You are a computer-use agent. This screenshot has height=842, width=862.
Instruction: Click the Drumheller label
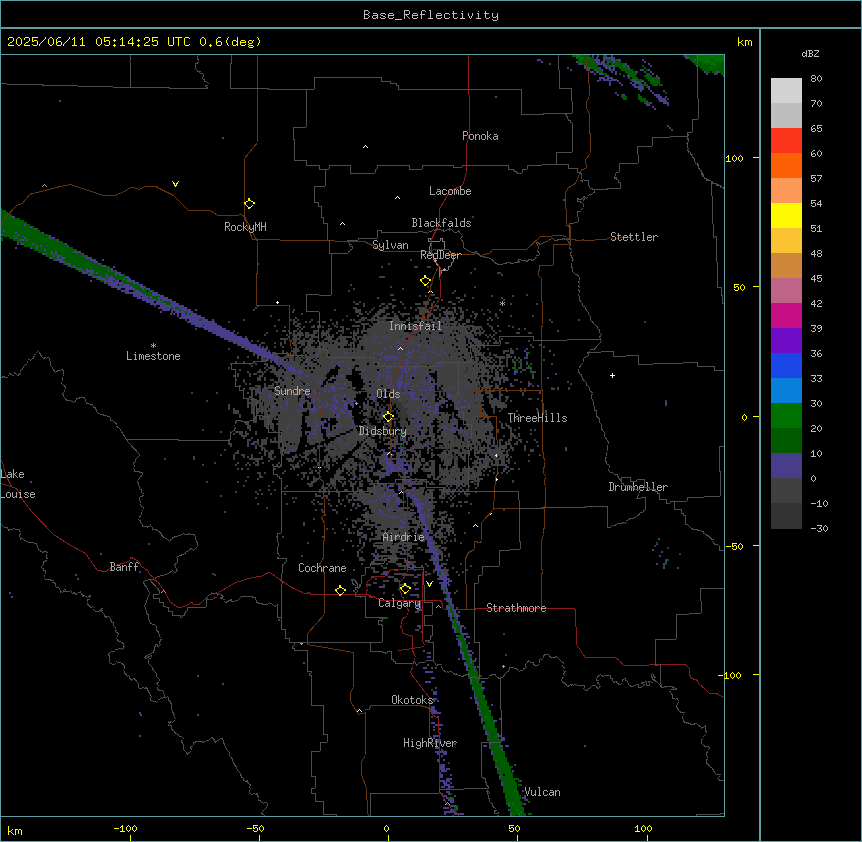[638, 487]
